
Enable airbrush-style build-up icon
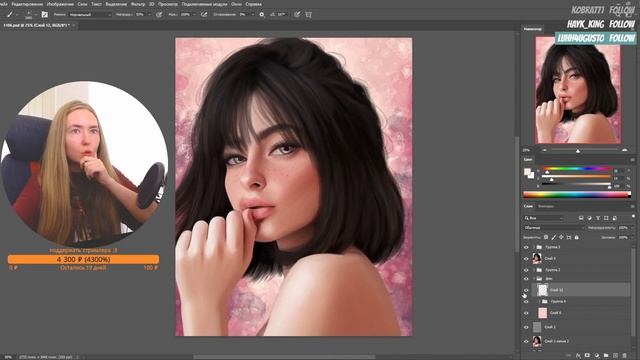[x=204, y=14]
